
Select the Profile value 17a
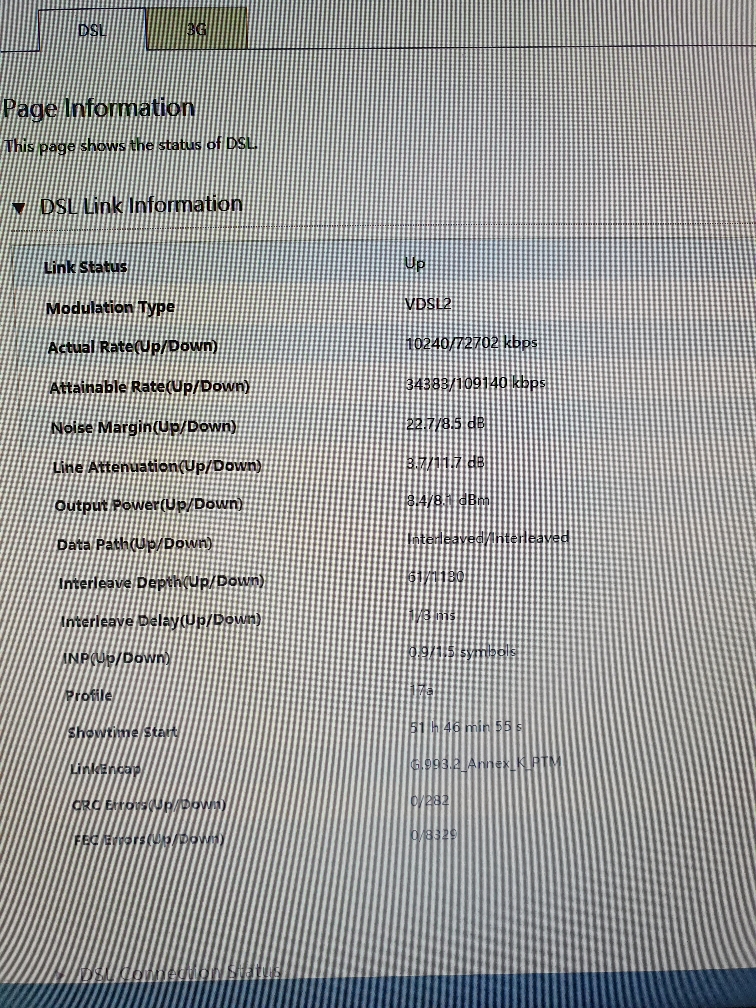point(421,690)
